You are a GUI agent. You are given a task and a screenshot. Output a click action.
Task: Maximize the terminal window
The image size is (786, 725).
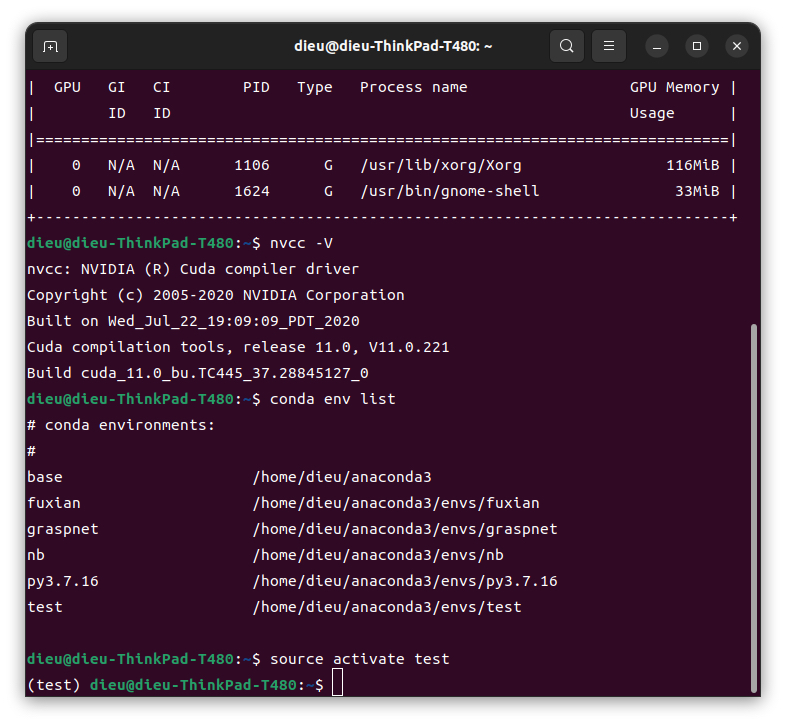pos(697,47)
